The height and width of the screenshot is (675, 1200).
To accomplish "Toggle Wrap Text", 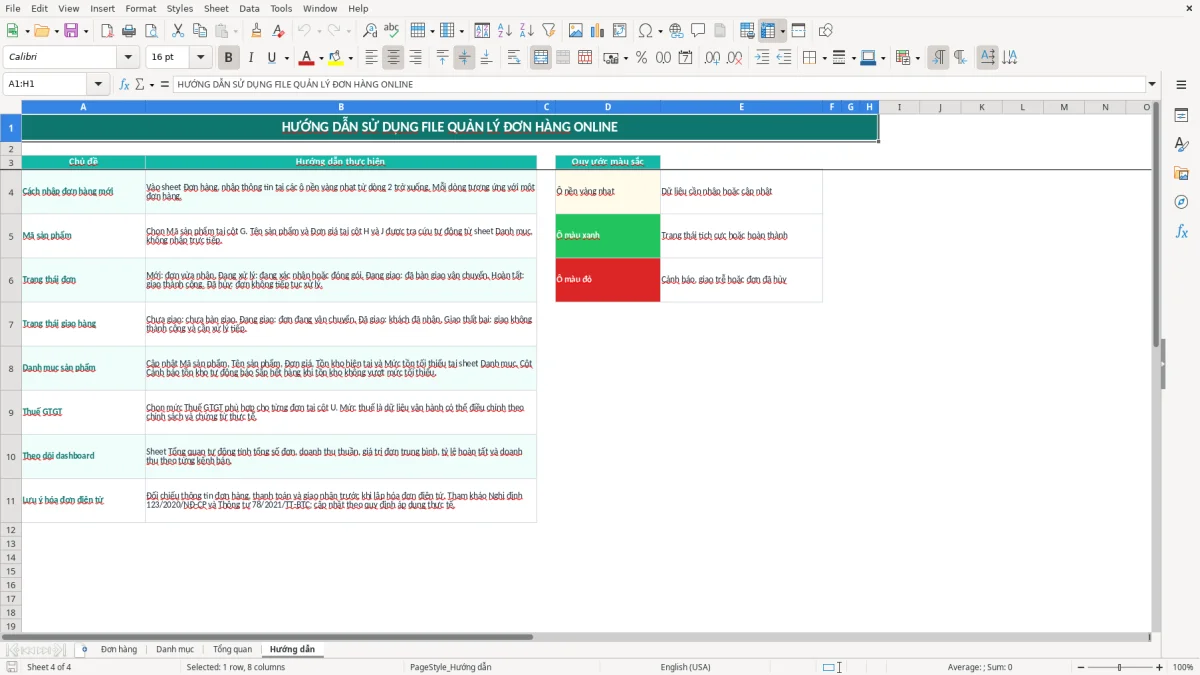I will pyautogui.click(x=514, y=58).
